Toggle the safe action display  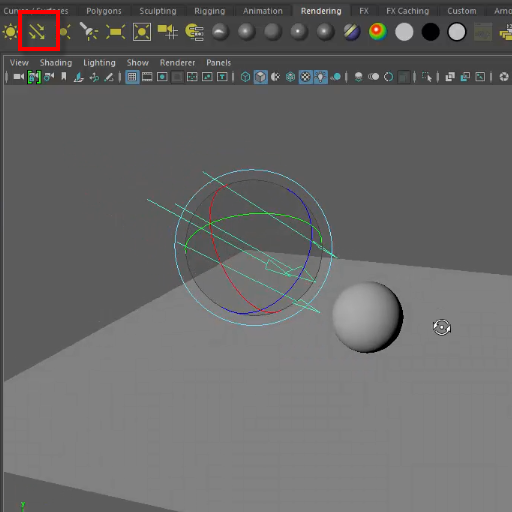[207, 77]
